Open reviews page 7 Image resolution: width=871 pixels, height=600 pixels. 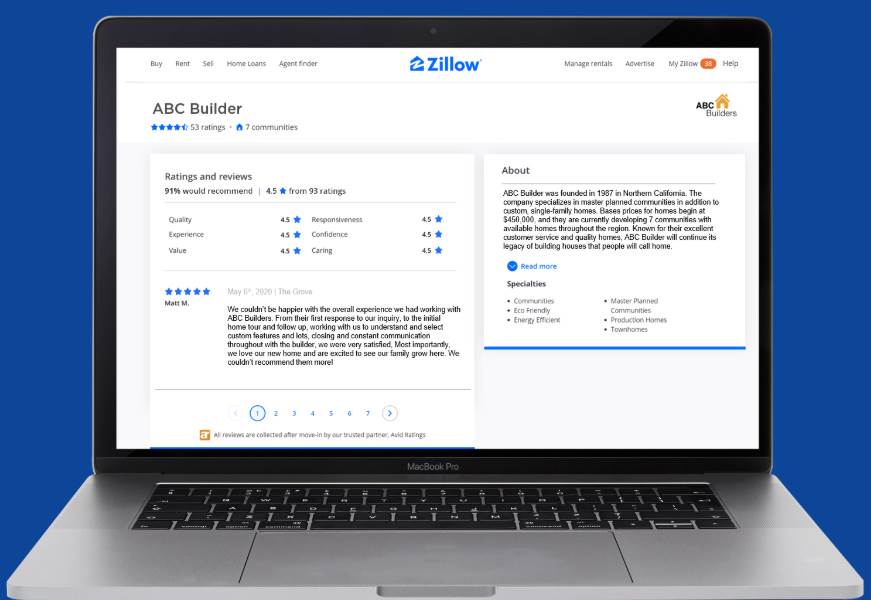click(x=367, y=413)
